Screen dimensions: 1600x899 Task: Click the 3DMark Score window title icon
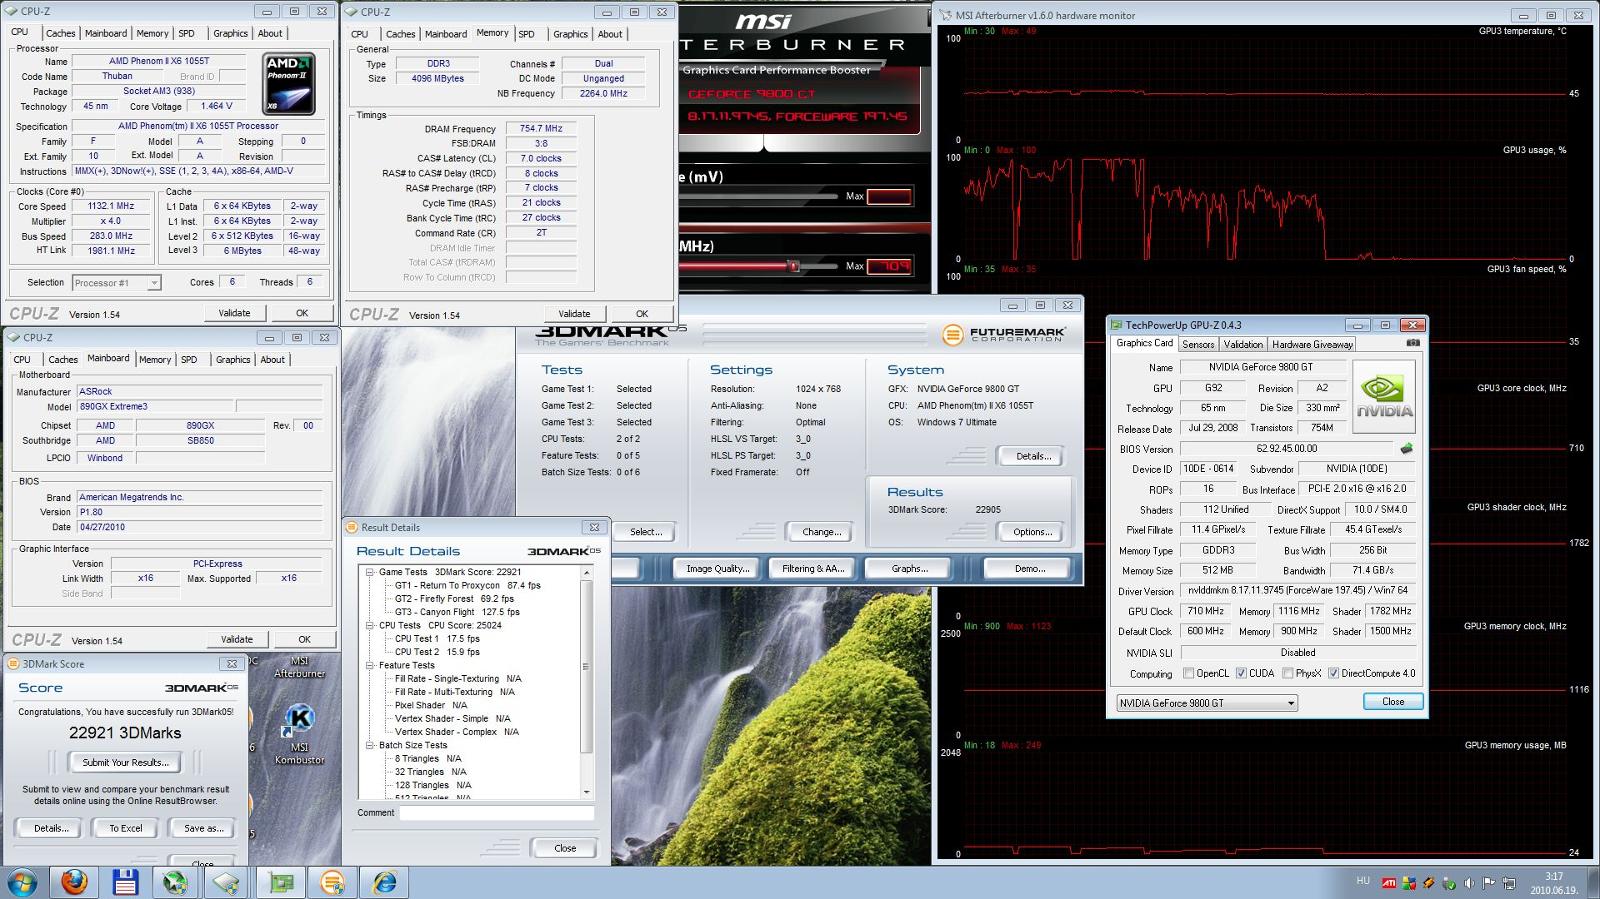[x=14, y=663]
